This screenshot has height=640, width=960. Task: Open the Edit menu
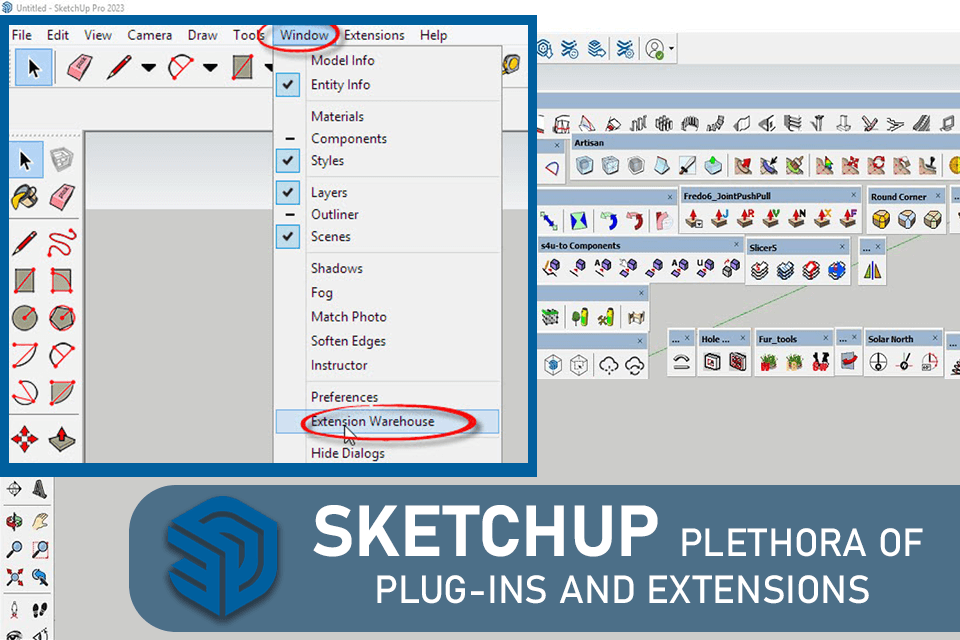click(58, 35)
